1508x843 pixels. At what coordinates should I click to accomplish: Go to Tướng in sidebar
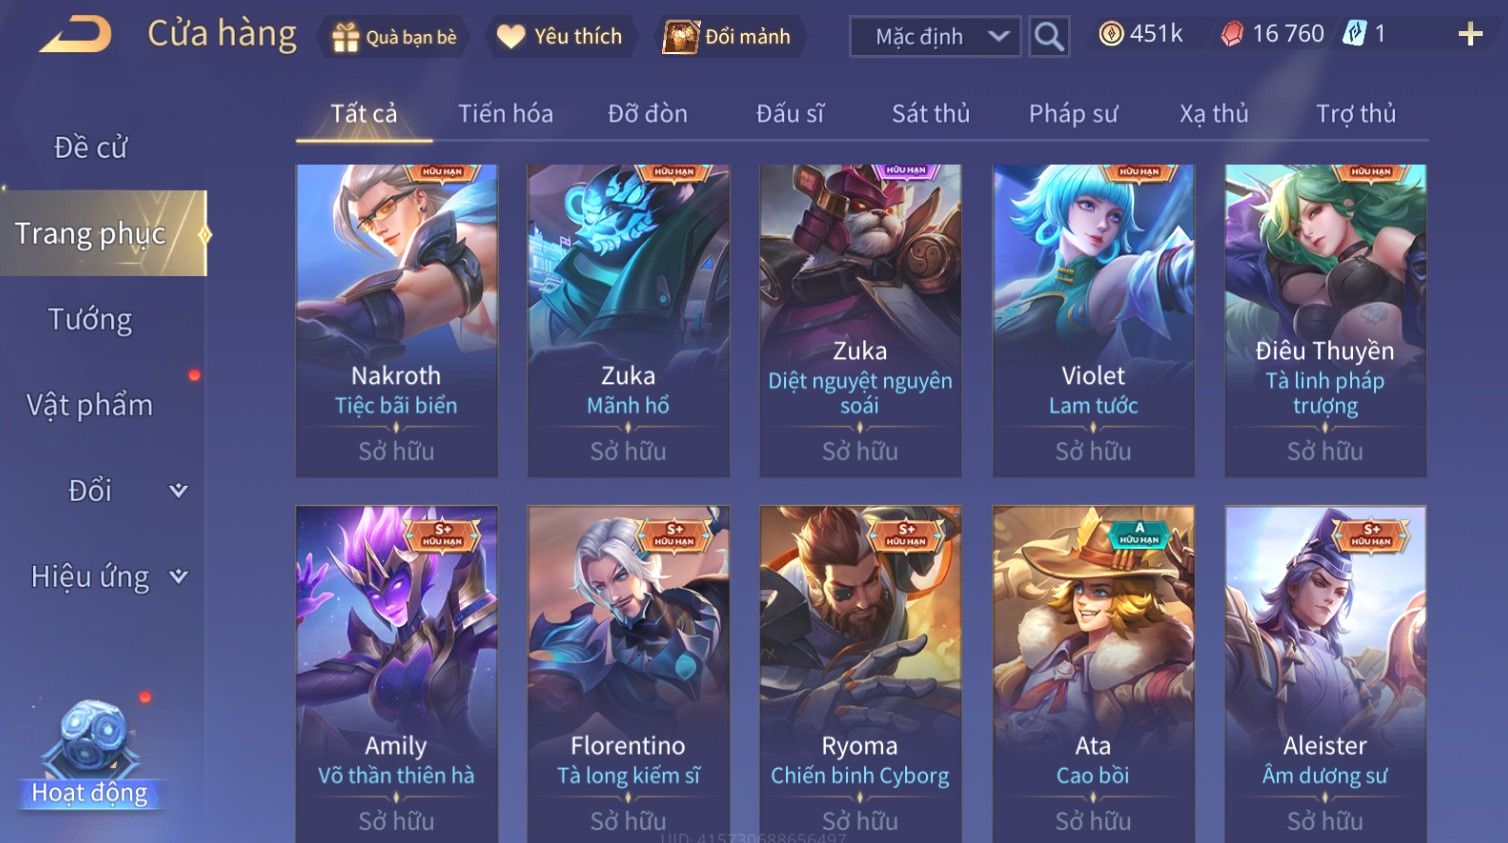90,319
